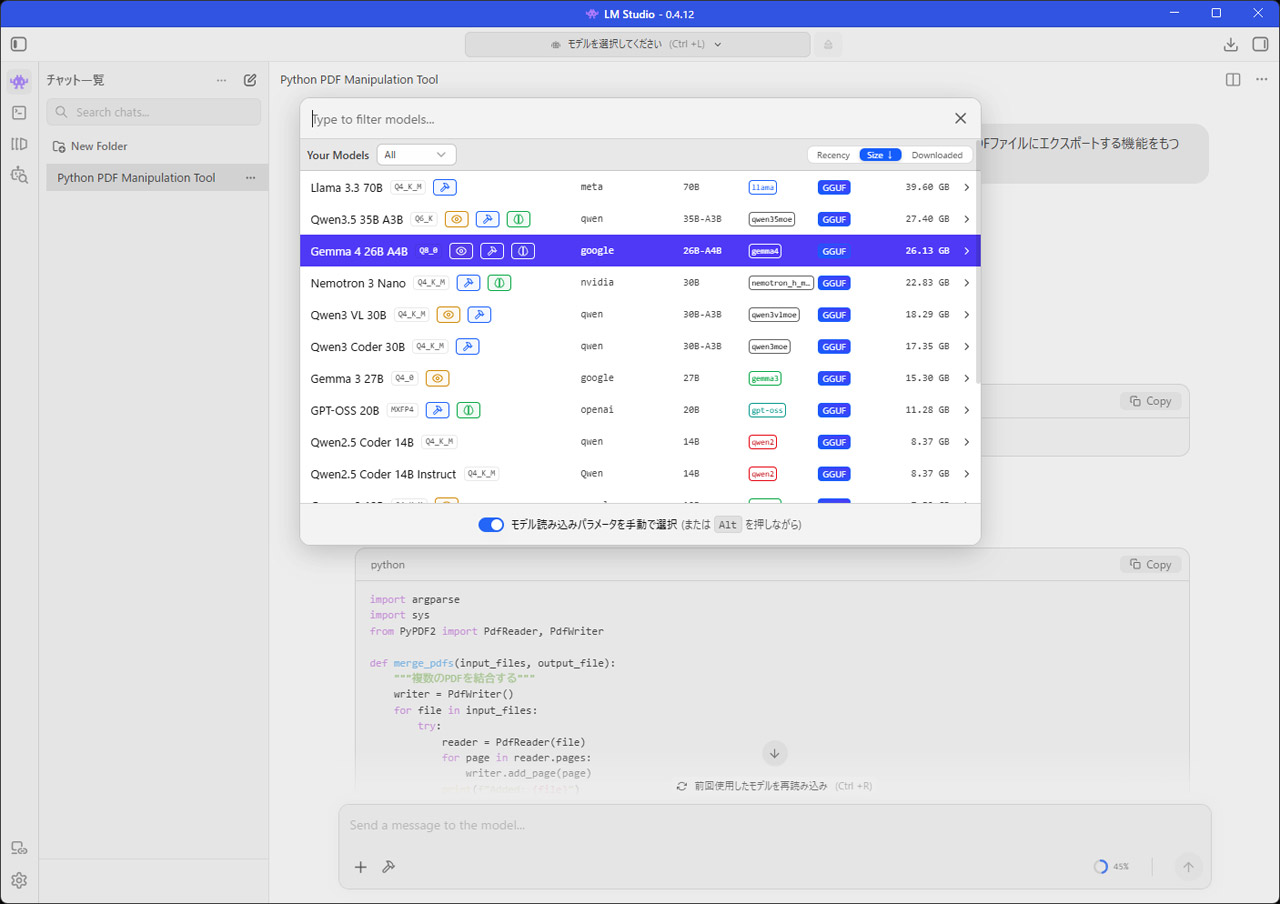Click the send message arrow button
Viewport: 1280px width, 904px height.
1188,867
